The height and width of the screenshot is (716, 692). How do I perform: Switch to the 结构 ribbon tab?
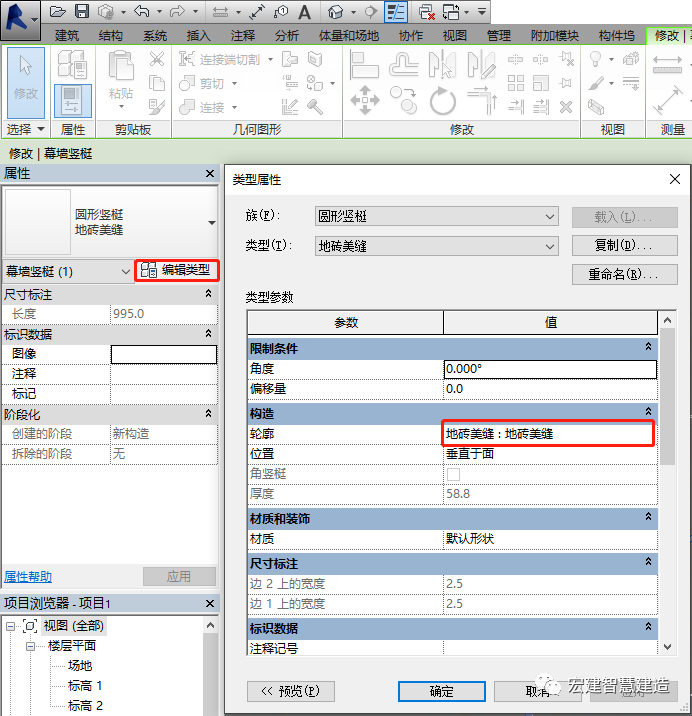(111, 35)
